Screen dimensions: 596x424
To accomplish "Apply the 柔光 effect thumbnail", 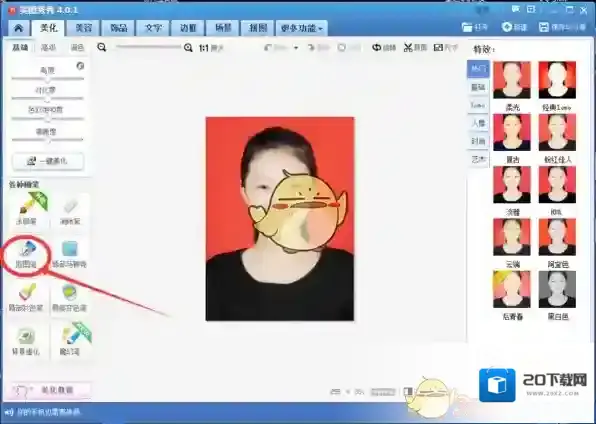I will (512, 80).
